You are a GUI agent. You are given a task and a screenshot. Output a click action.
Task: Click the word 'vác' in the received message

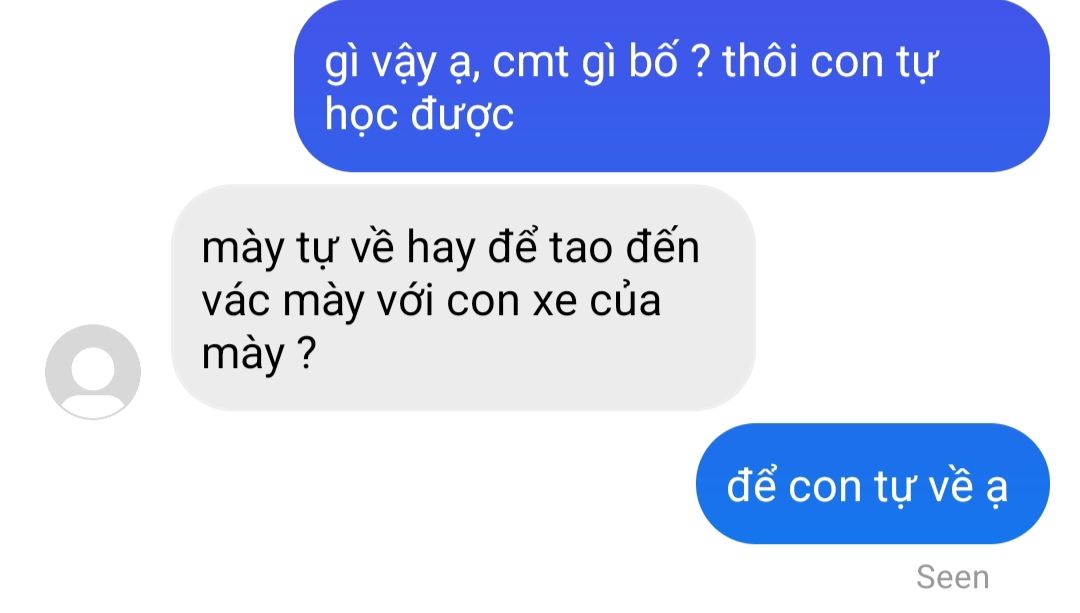[x=236, y=300]
